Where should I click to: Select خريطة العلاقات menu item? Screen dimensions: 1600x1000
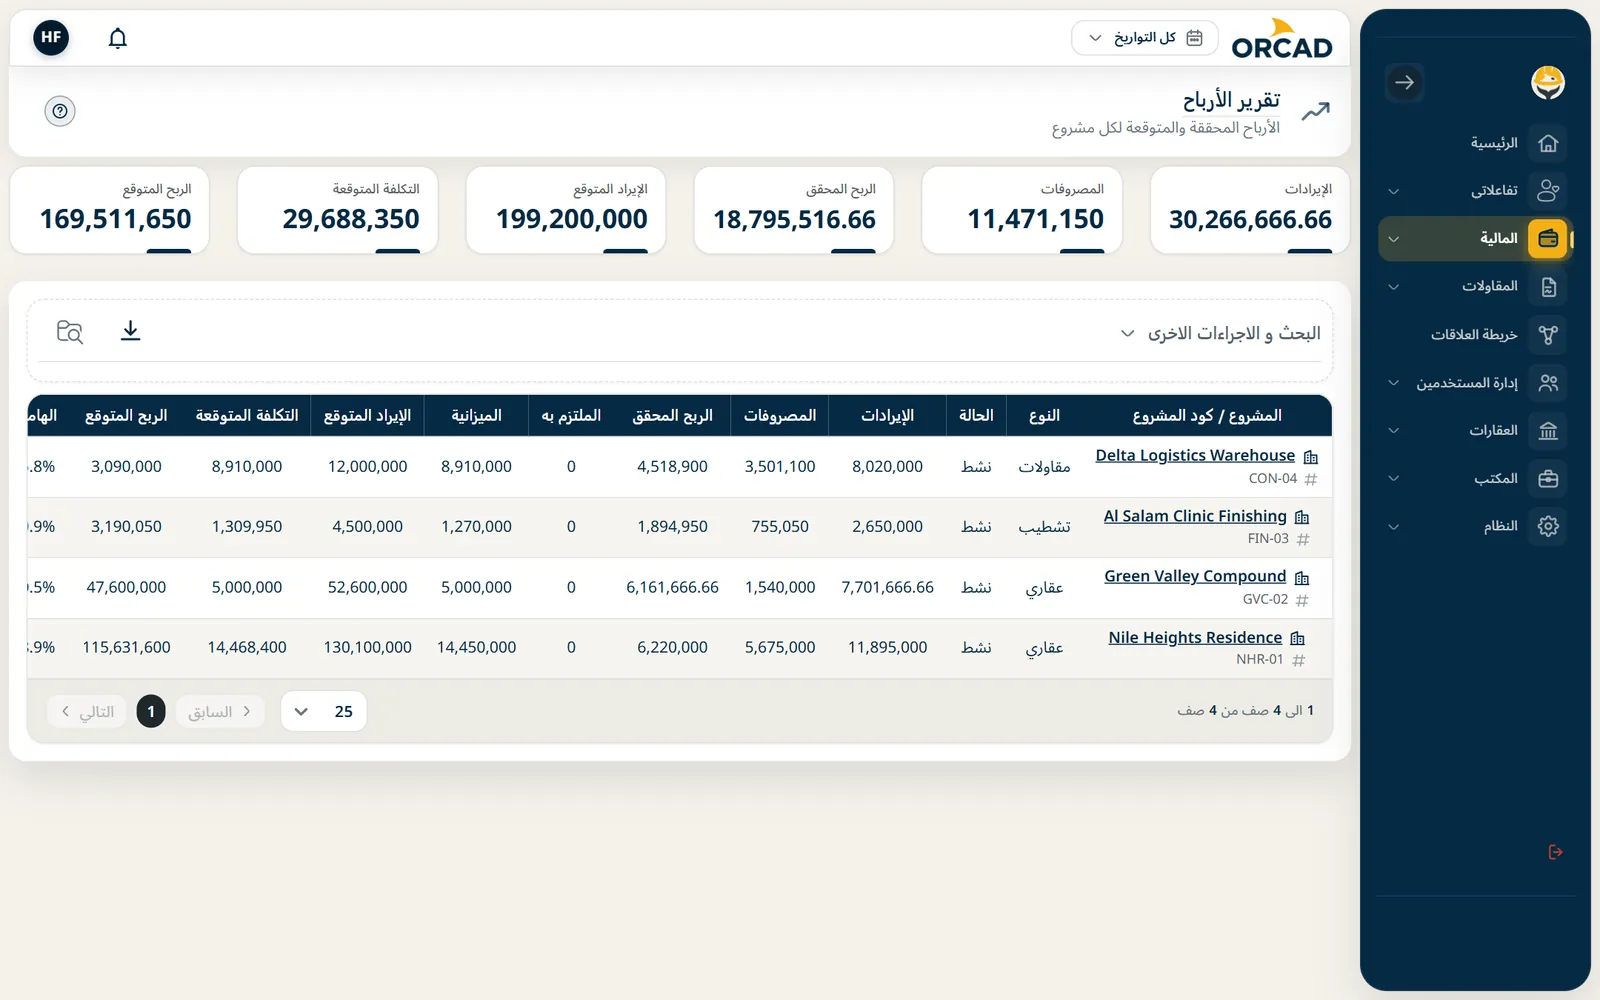(x=1474, y=335)
